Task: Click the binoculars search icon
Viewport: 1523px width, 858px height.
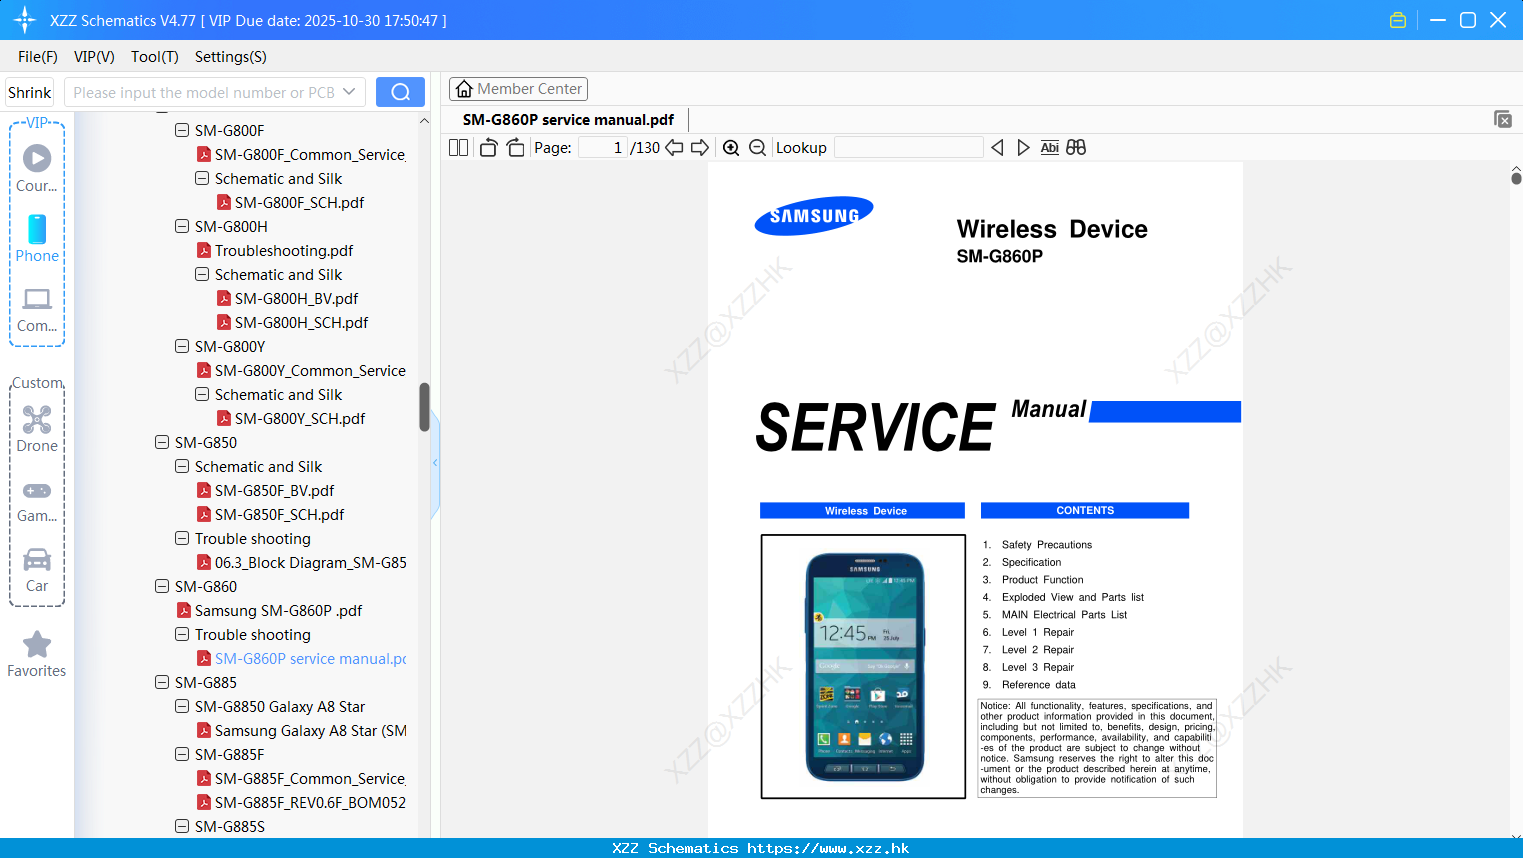Action: pyautogui.click(x=1076, y=147)
